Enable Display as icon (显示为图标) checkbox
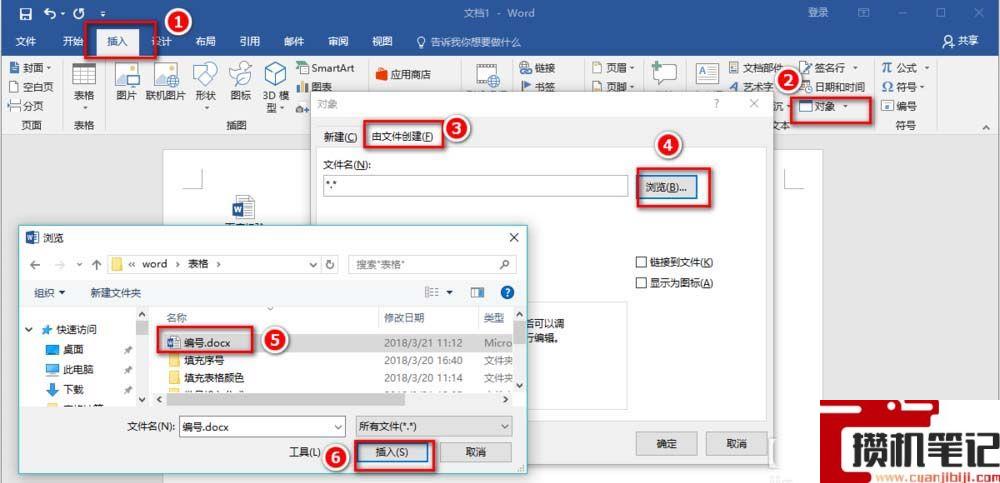Image resolution: width=1000 pixels, height=483 pixels. [642, 283]
